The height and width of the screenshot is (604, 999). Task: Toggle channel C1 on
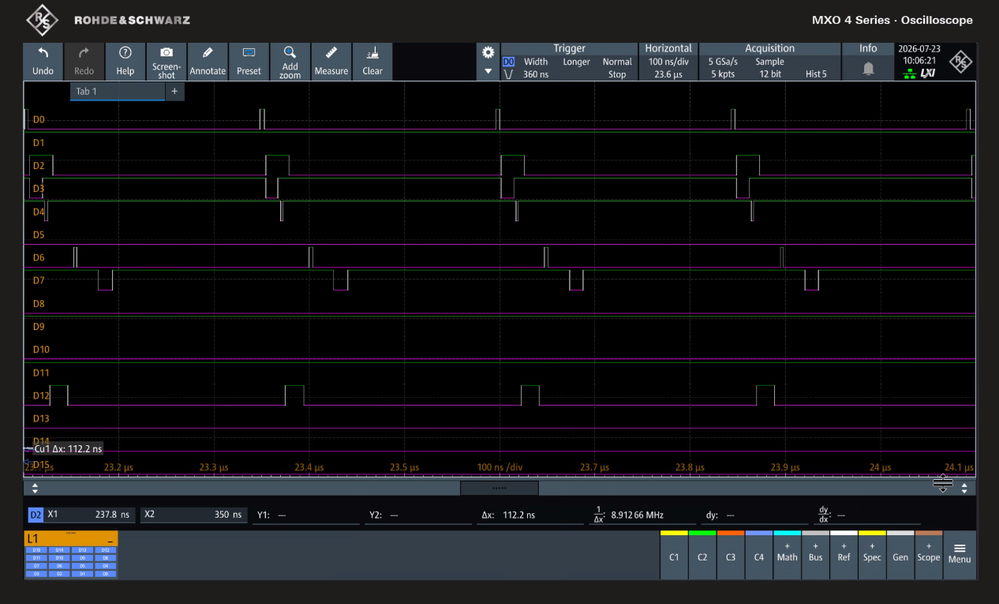674,554
